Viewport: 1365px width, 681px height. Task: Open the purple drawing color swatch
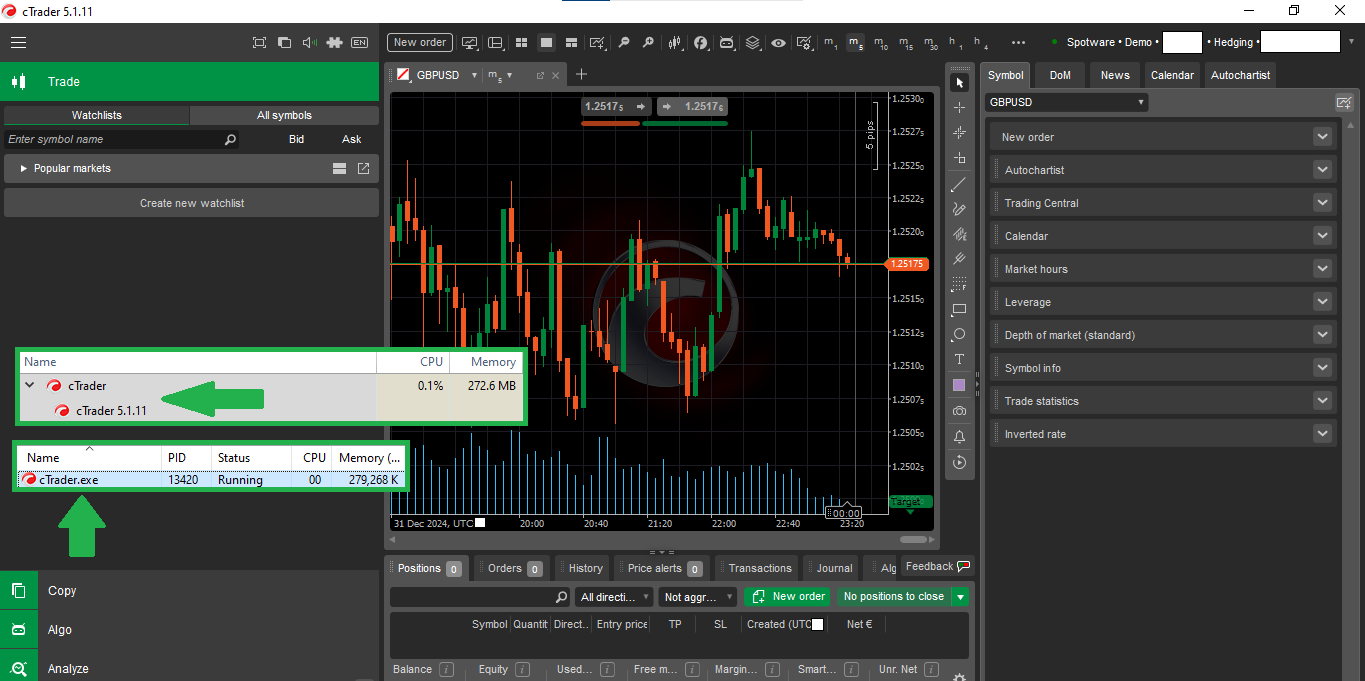(960, 385)
